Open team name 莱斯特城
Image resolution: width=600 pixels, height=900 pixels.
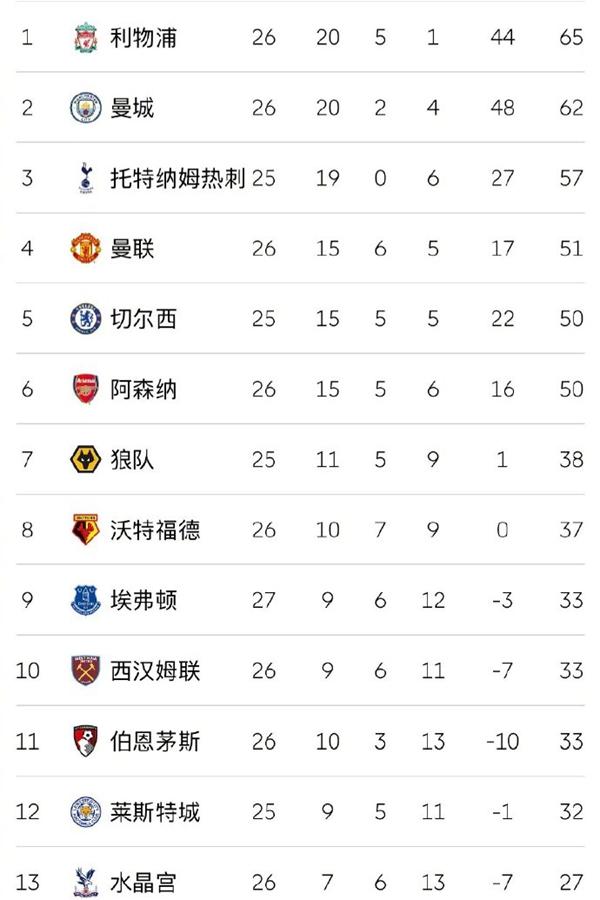click(x=155, y=812)
